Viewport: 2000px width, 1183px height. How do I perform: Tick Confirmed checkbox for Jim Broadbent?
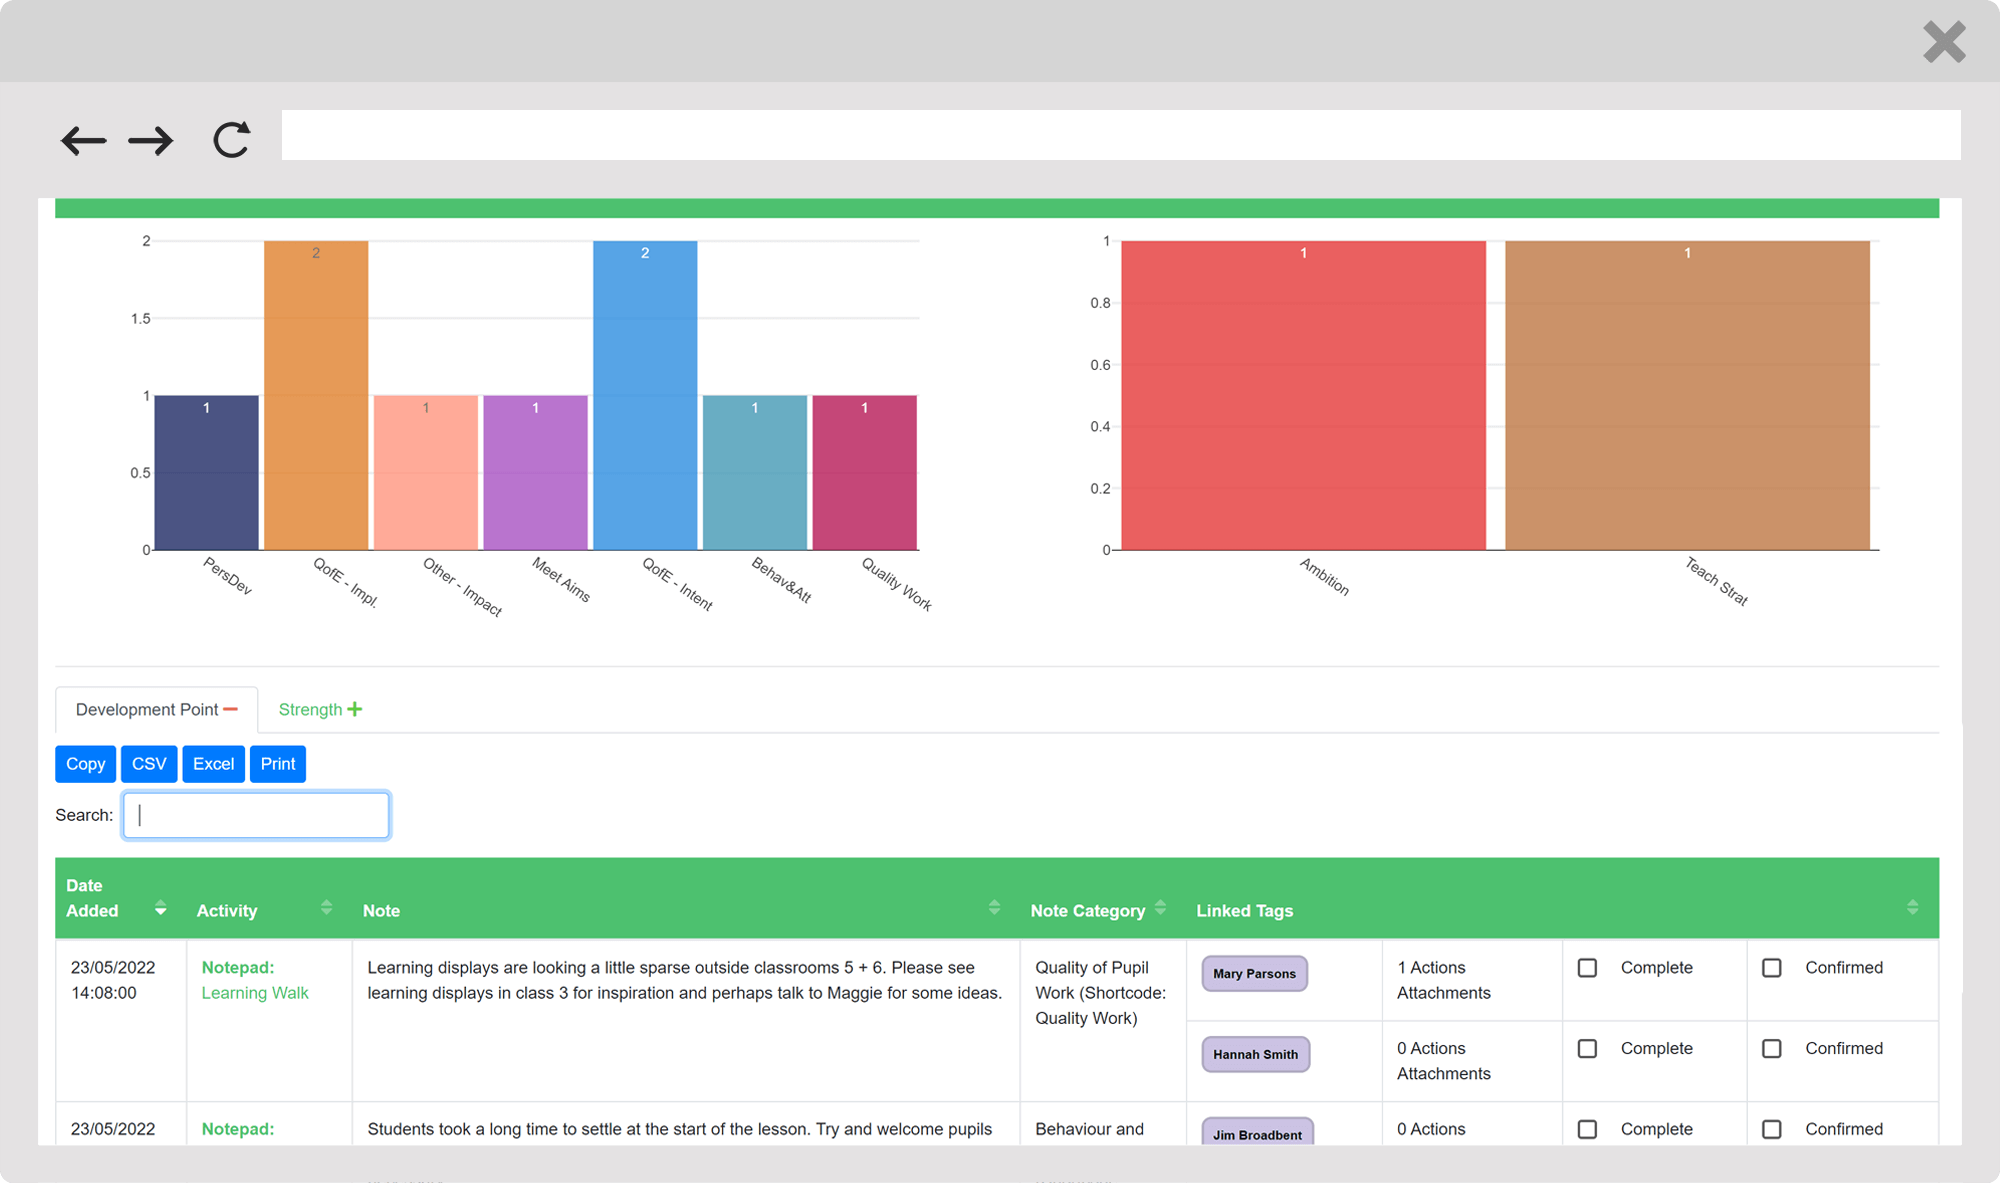pyautogui.click(x=1772, y=1129)
